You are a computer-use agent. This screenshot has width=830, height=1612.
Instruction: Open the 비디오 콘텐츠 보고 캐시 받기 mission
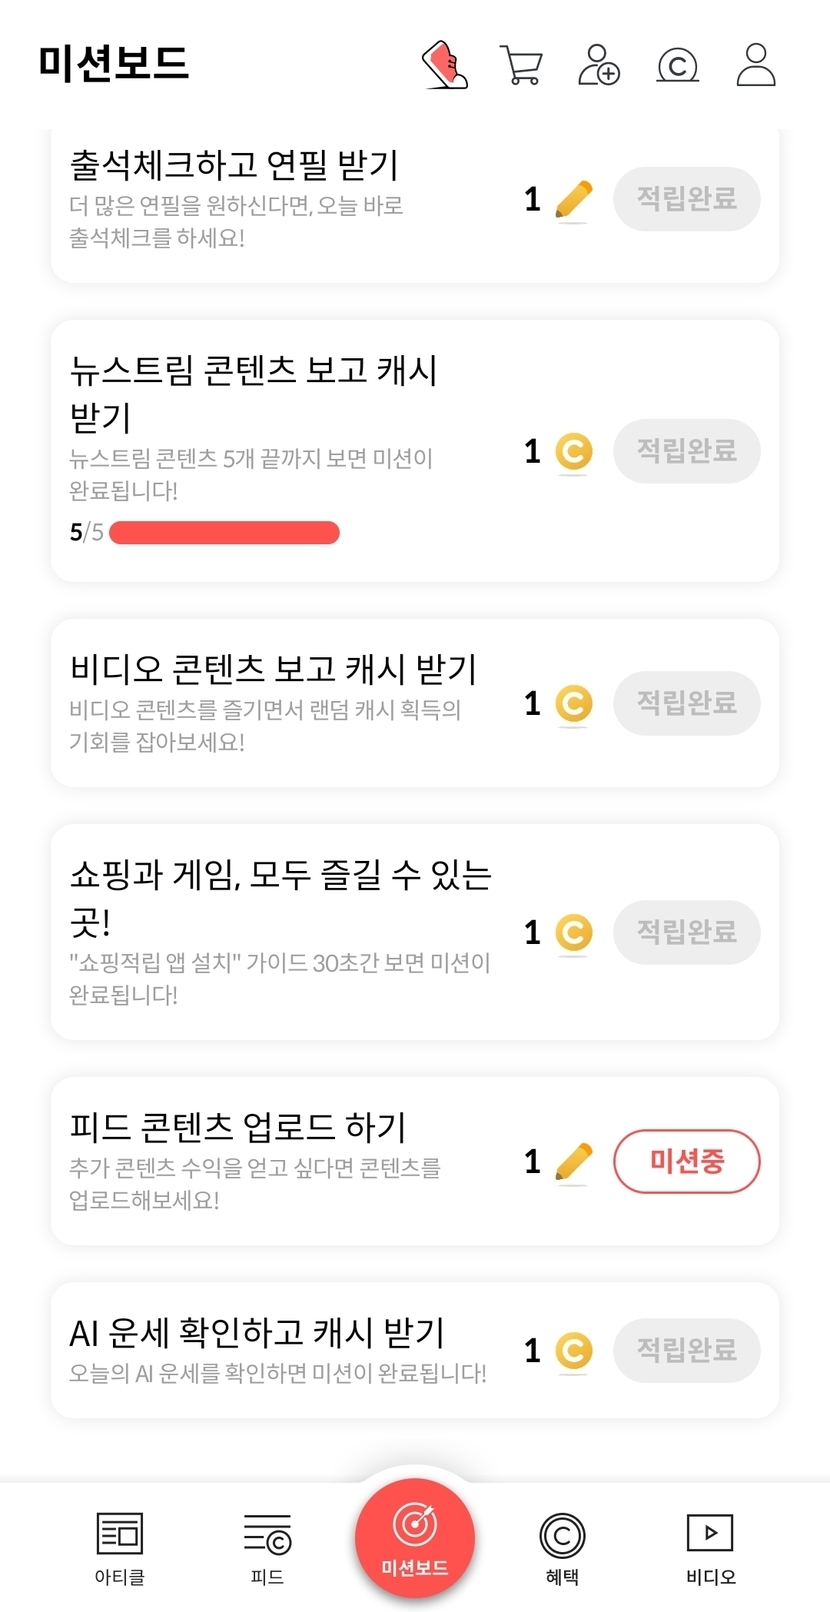point(273,669)
